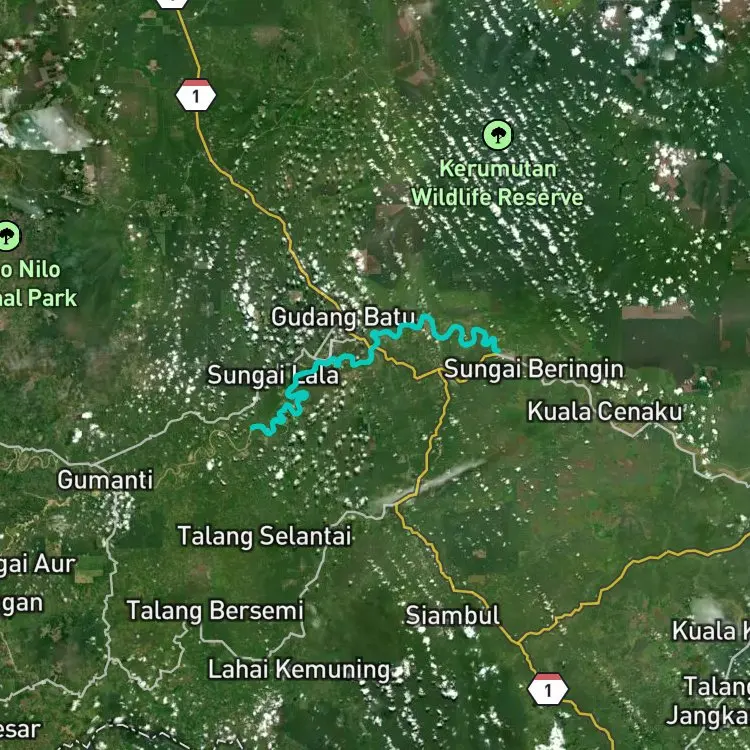Viewport: 750px width, 750px height.
Task: Select the Sungai Lala place label
Action: point(273,375)
